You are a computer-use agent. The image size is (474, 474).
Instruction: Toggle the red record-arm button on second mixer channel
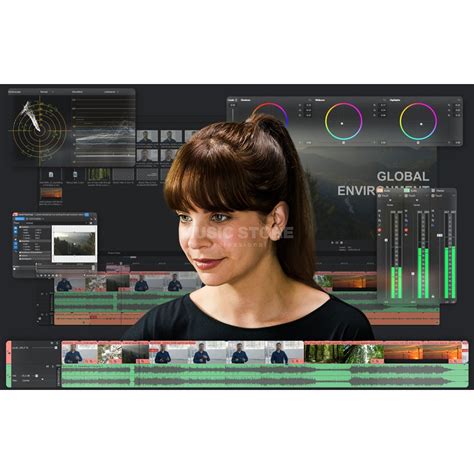[406, 230]
